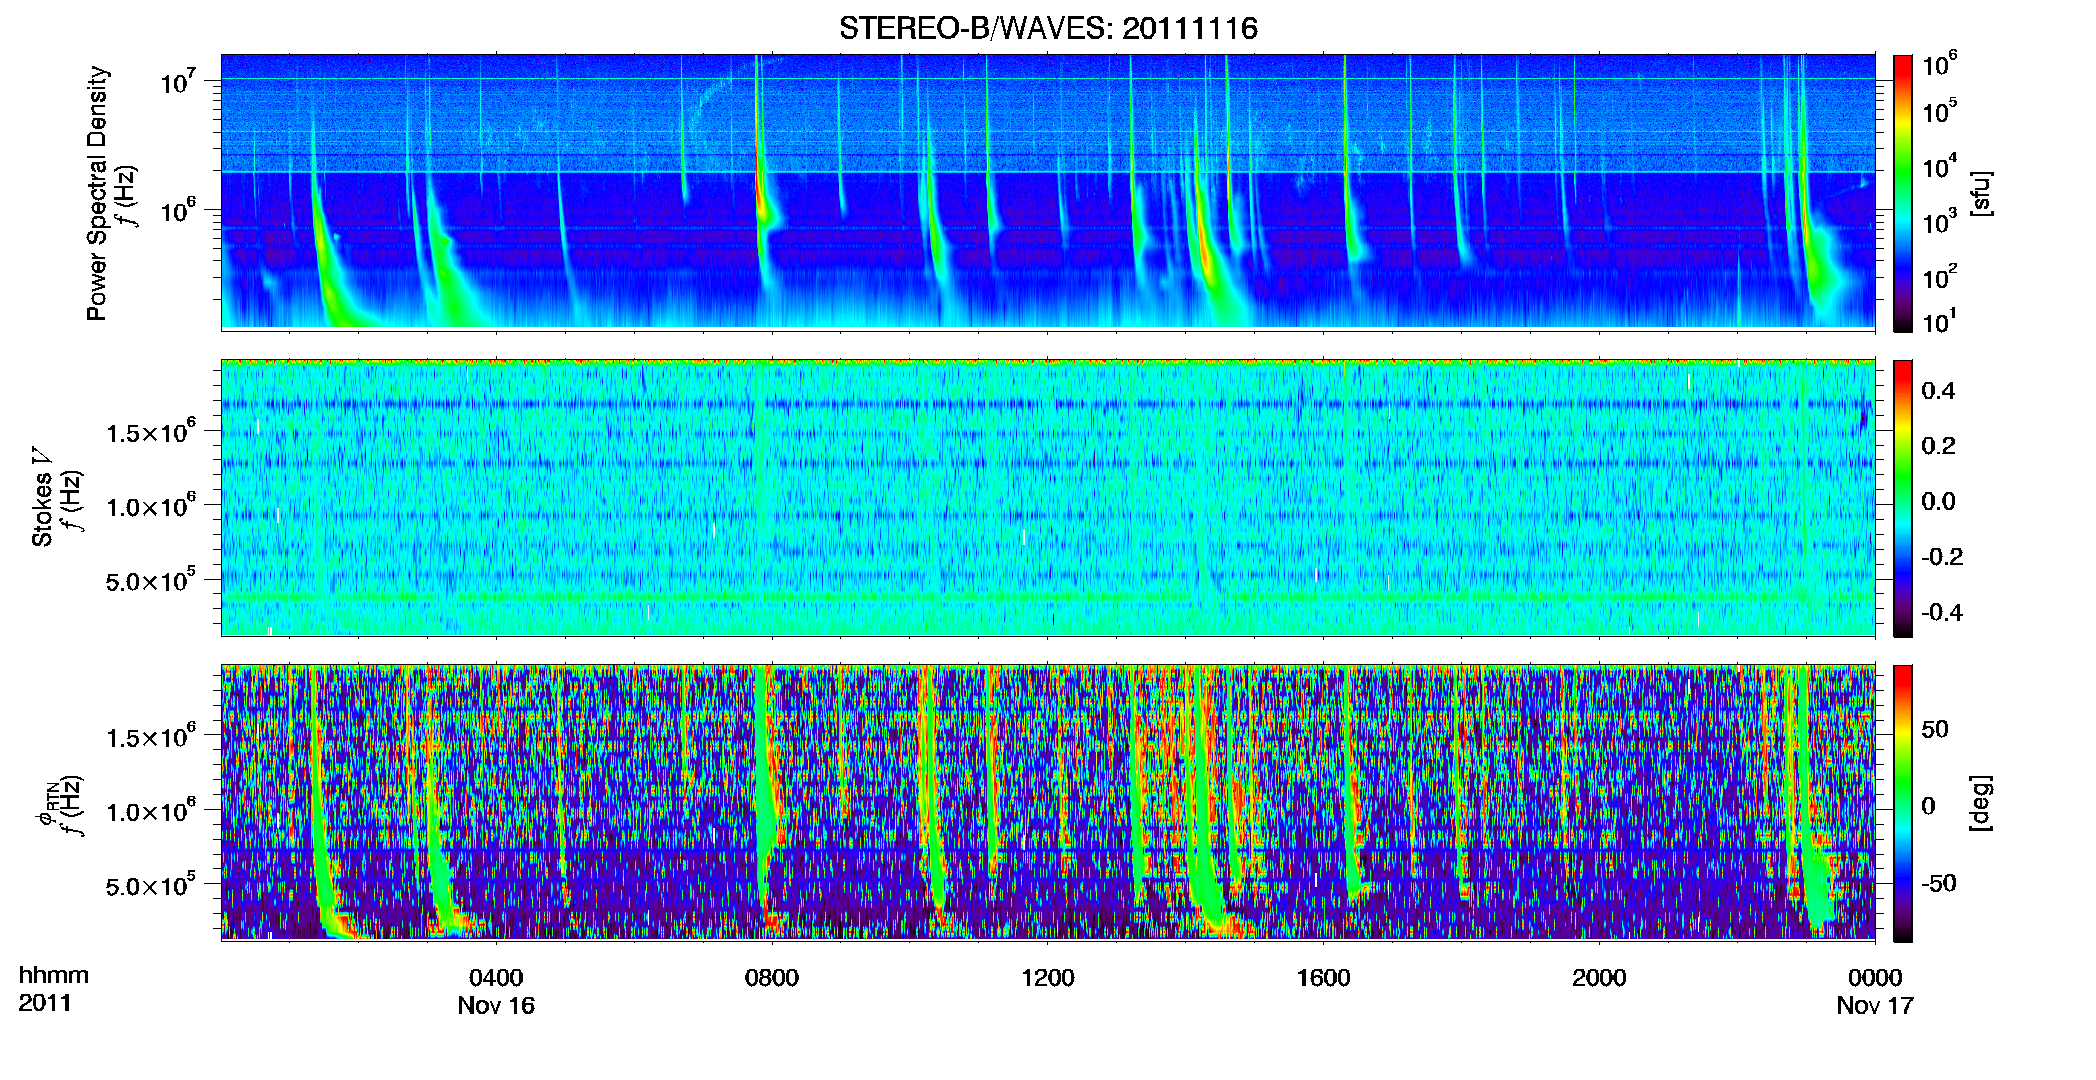Click the 0400 time tick label
2096x1080 pixels.
tap(496, 978)
